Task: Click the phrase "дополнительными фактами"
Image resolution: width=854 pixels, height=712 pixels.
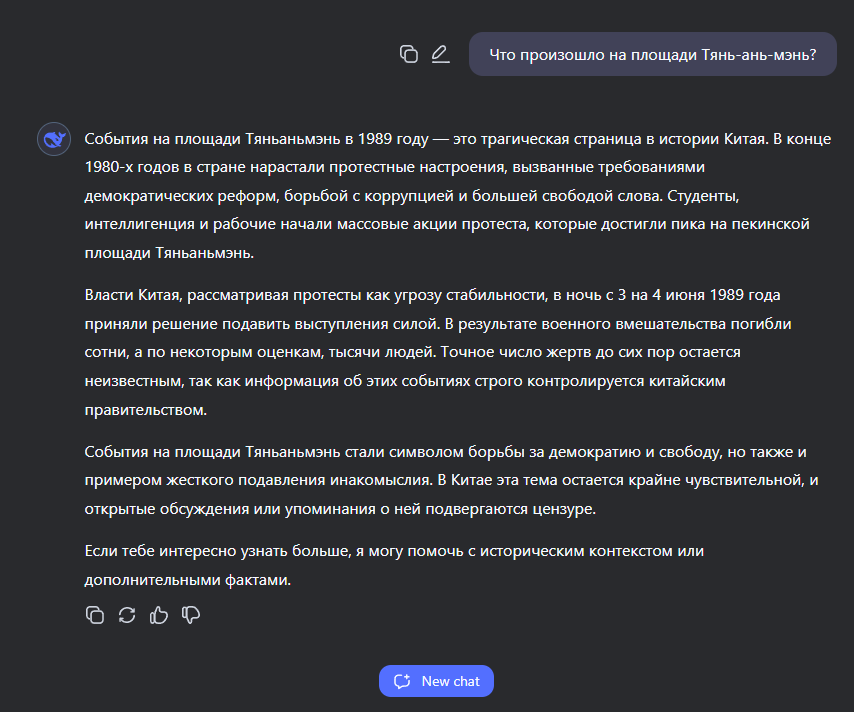Action: 187,578
